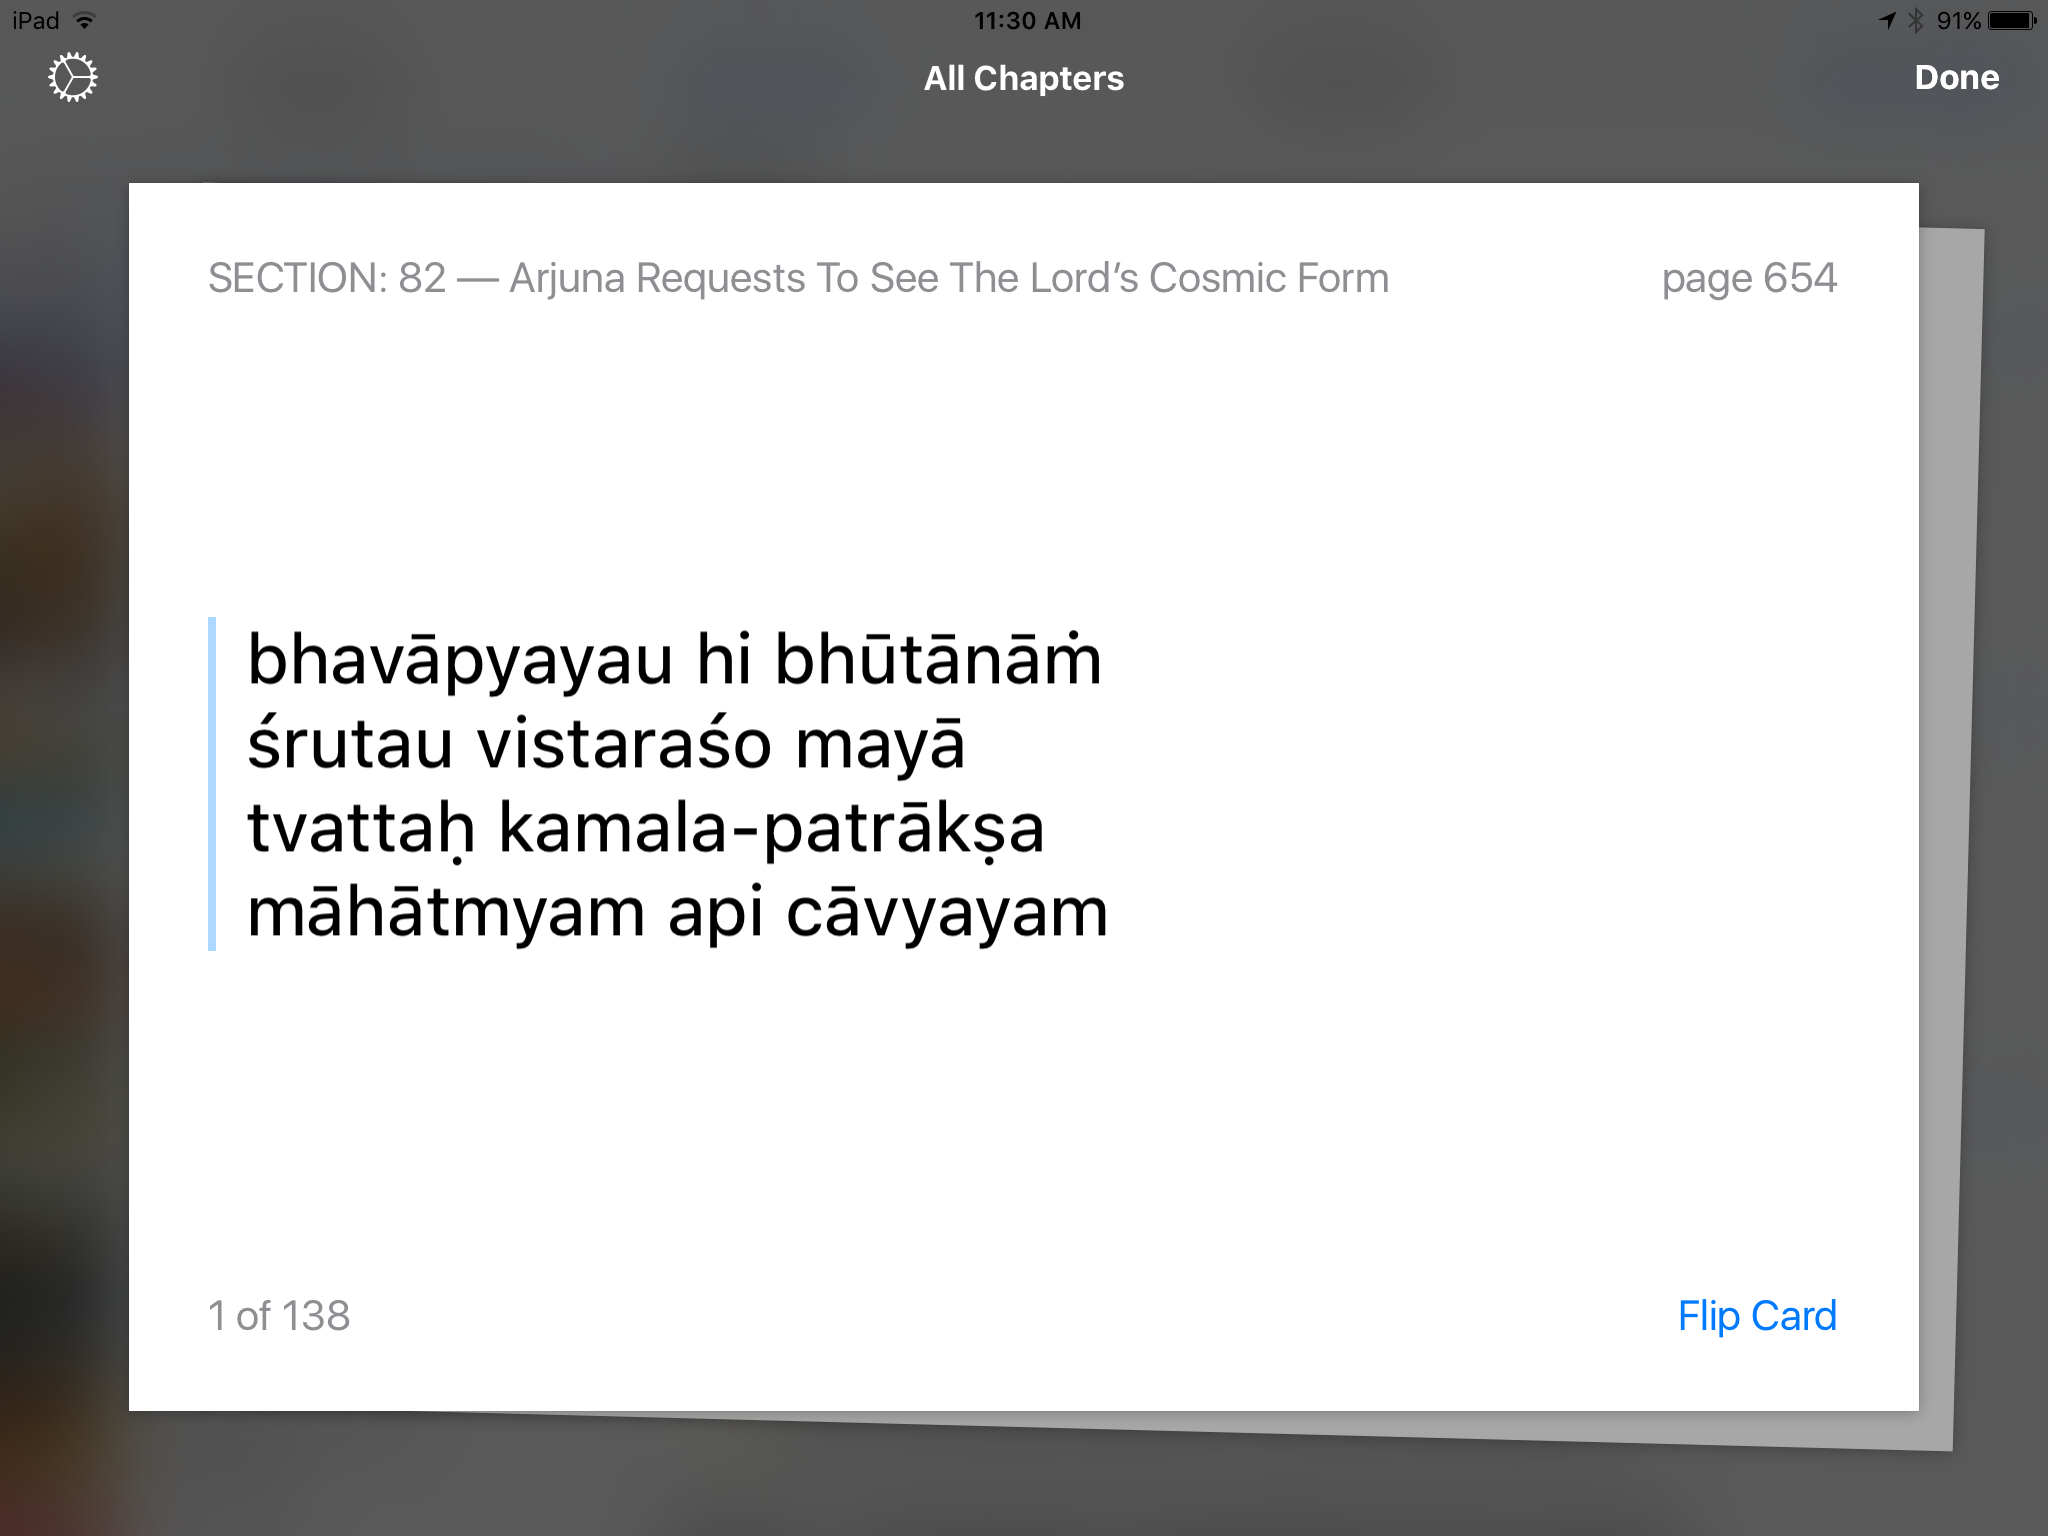Tap the page 654 label
2048x1536 pixels.
[1749, 278]
